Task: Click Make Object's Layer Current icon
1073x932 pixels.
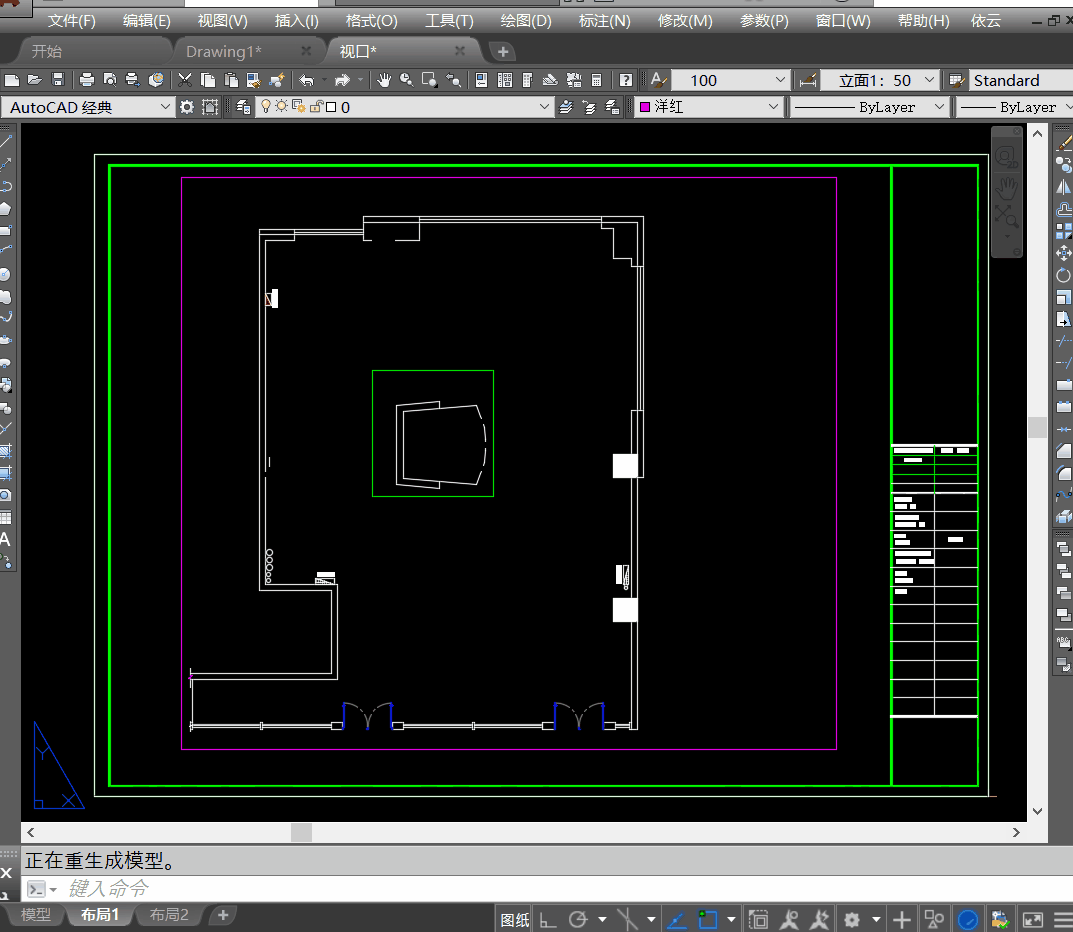Action: 566,107
